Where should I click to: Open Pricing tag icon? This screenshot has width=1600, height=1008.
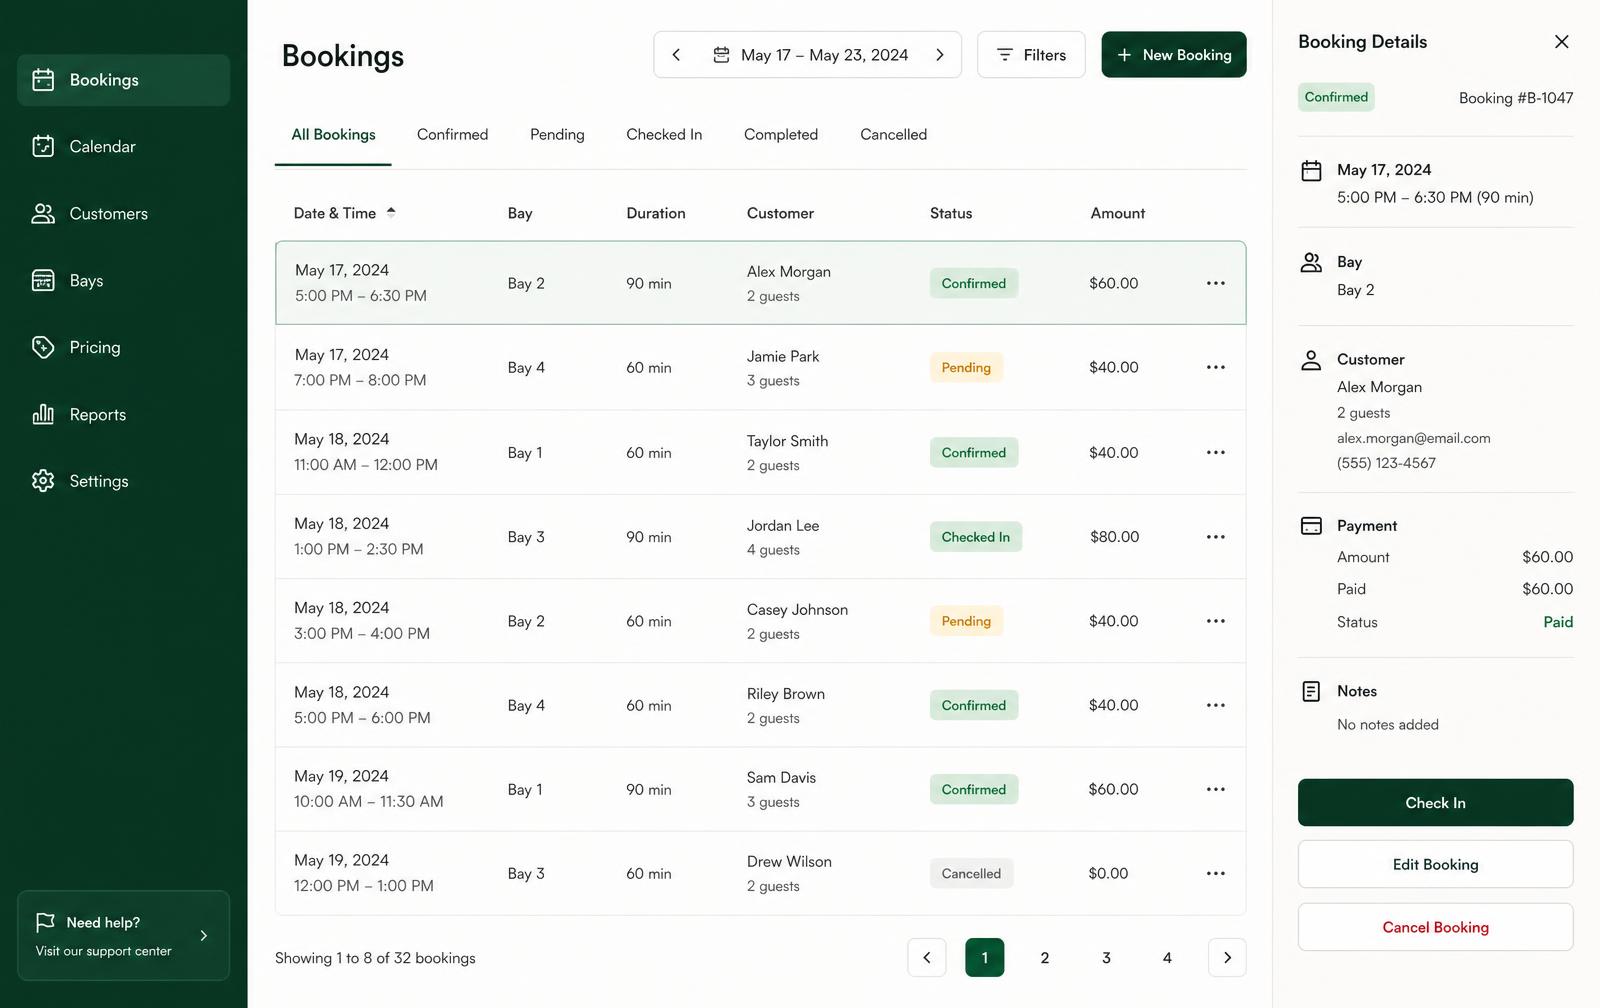pos(43,347)
